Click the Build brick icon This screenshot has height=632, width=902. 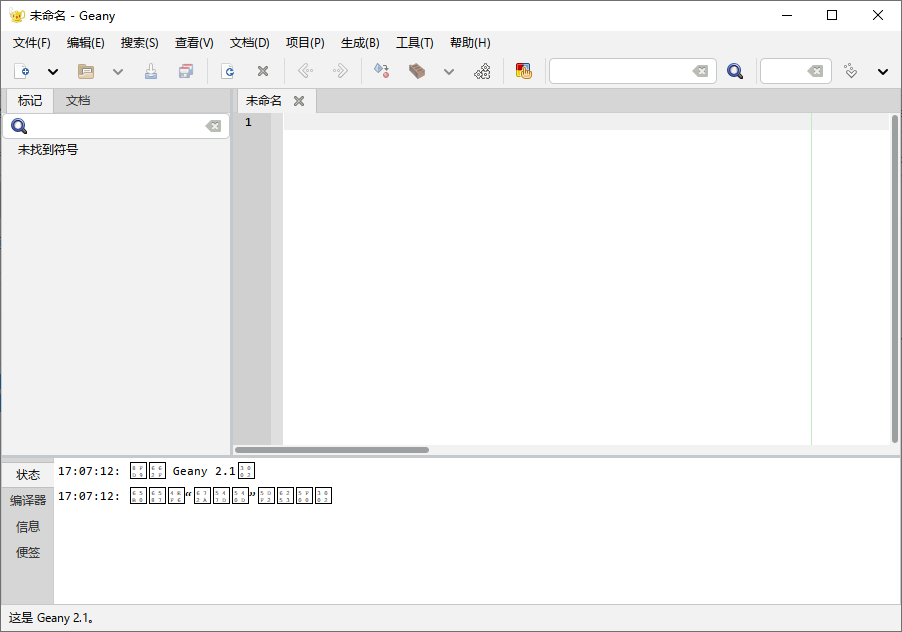[x=417, y=71]
